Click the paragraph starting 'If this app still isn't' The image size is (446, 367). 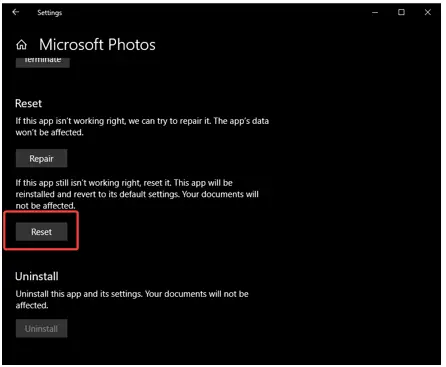tap(137, 194)
